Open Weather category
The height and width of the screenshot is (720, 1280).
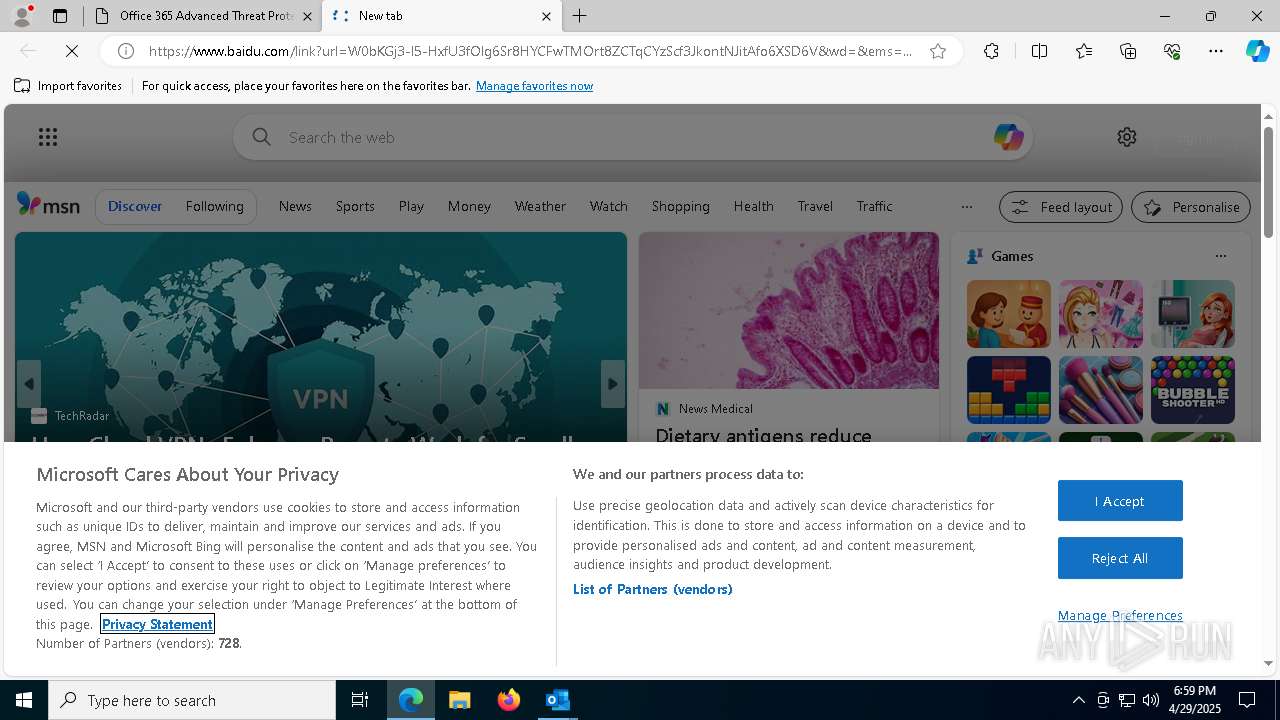(x=540, y=206)
